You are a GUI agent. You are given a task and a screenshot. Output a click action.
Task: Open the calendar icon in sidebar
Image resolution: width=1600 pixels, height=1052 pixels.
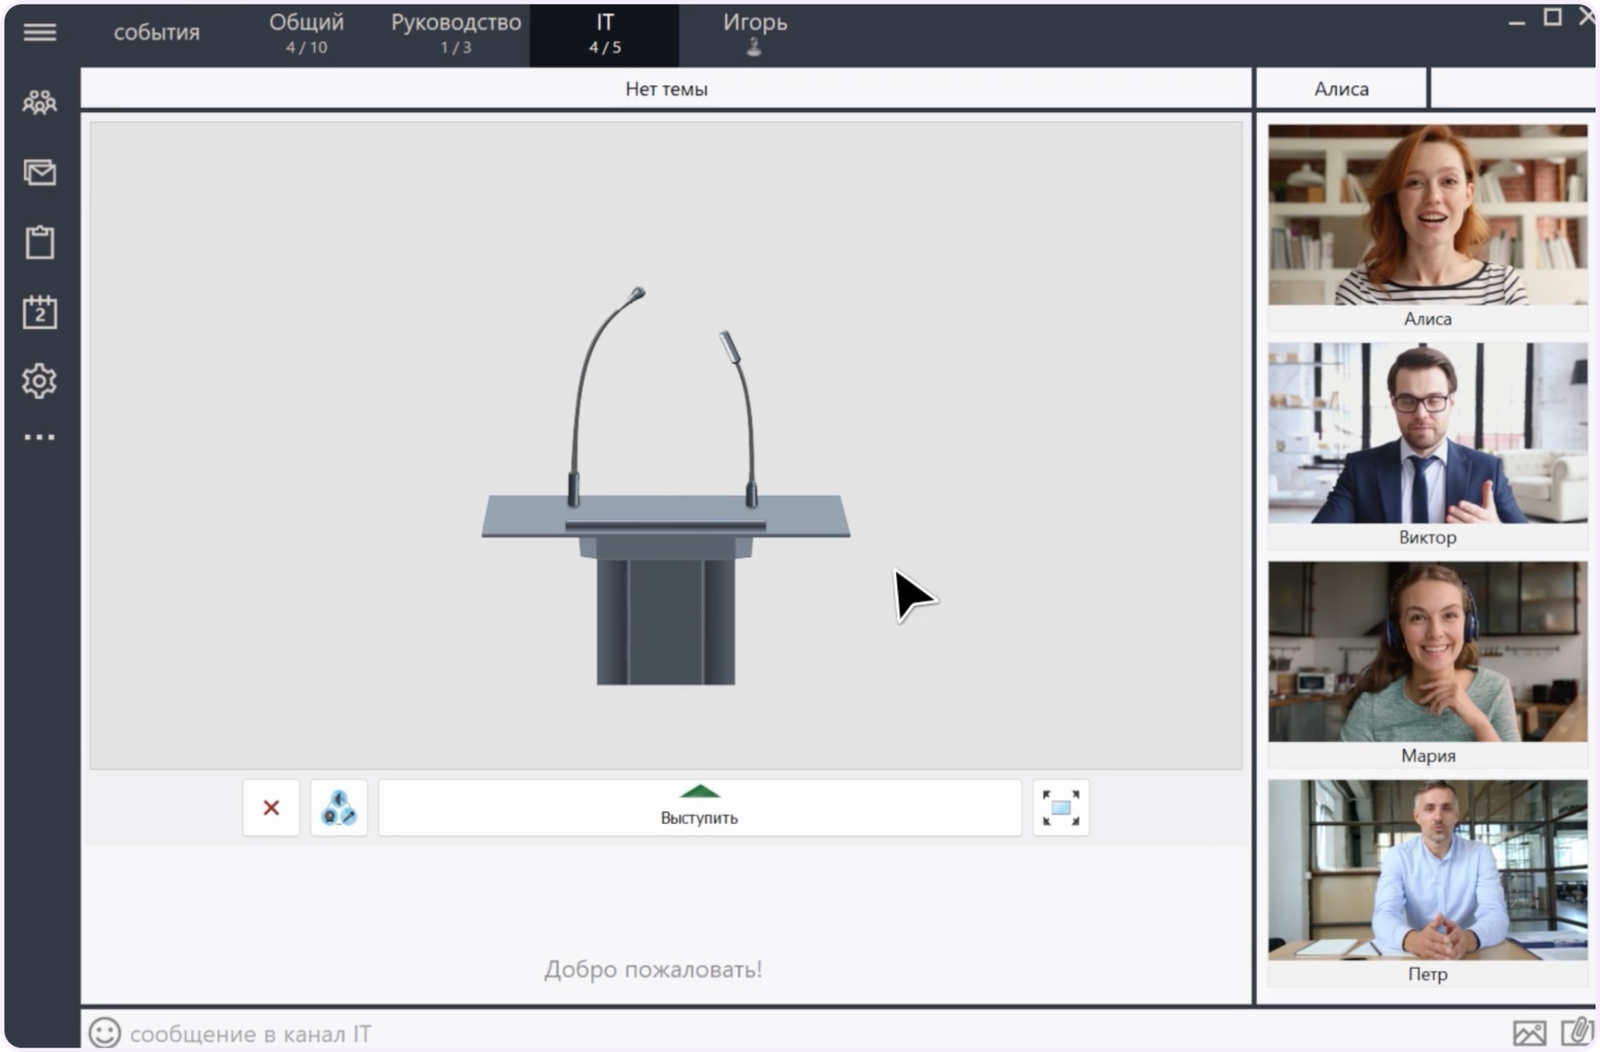point(40,312)
